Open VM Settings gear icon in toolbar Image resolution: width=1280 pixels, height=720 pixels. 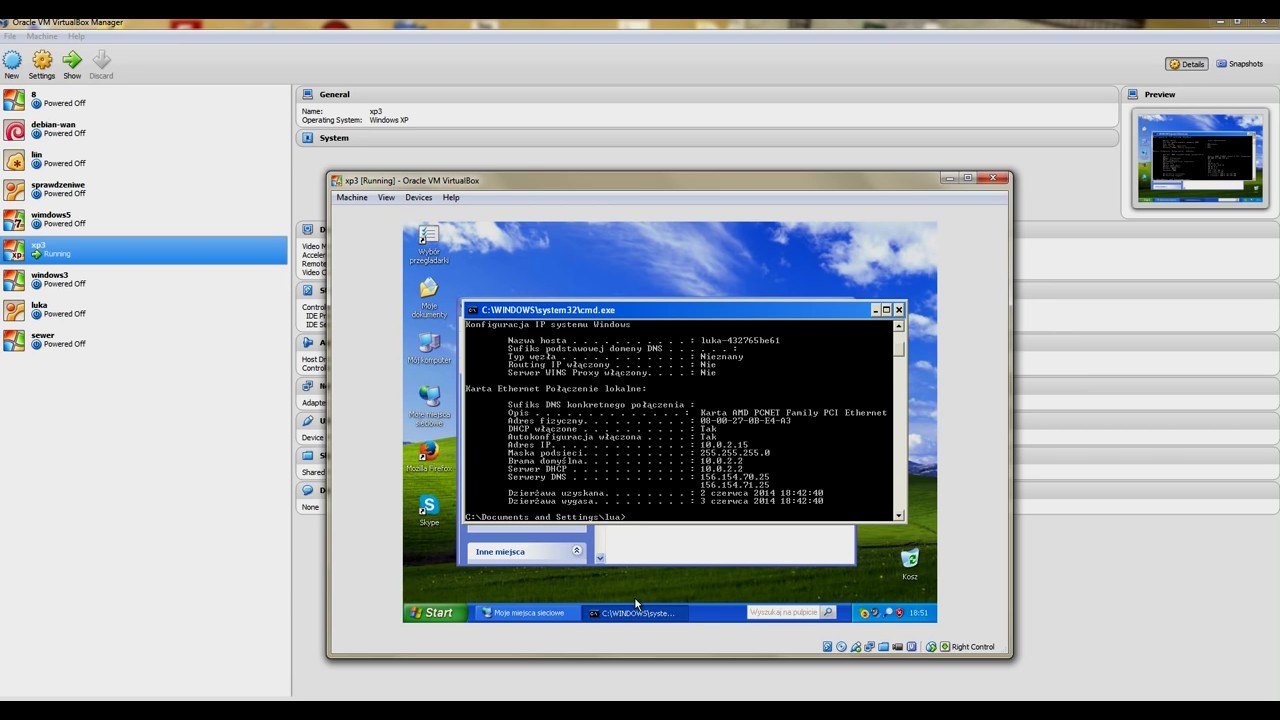click(x=42, y=60)
